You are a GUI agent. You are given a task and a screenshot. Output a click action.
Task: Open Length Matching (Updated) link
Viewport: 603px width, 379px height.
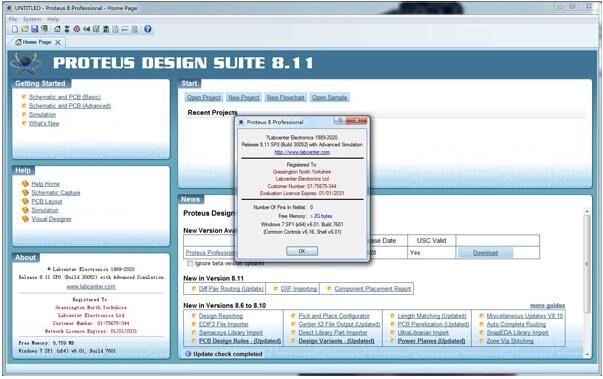[x=432, y=316]
